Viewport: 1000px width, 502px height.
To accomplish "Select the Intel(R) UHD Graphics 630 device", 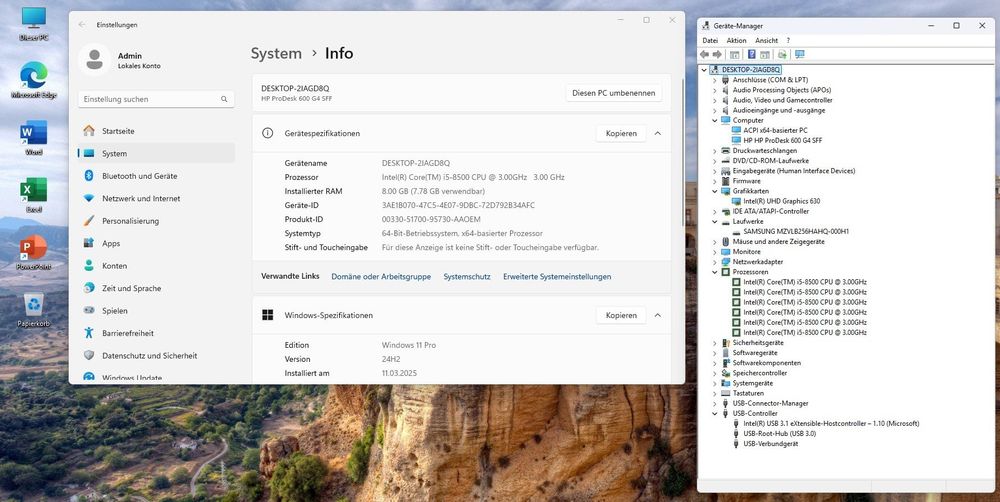I will point(781,201).
